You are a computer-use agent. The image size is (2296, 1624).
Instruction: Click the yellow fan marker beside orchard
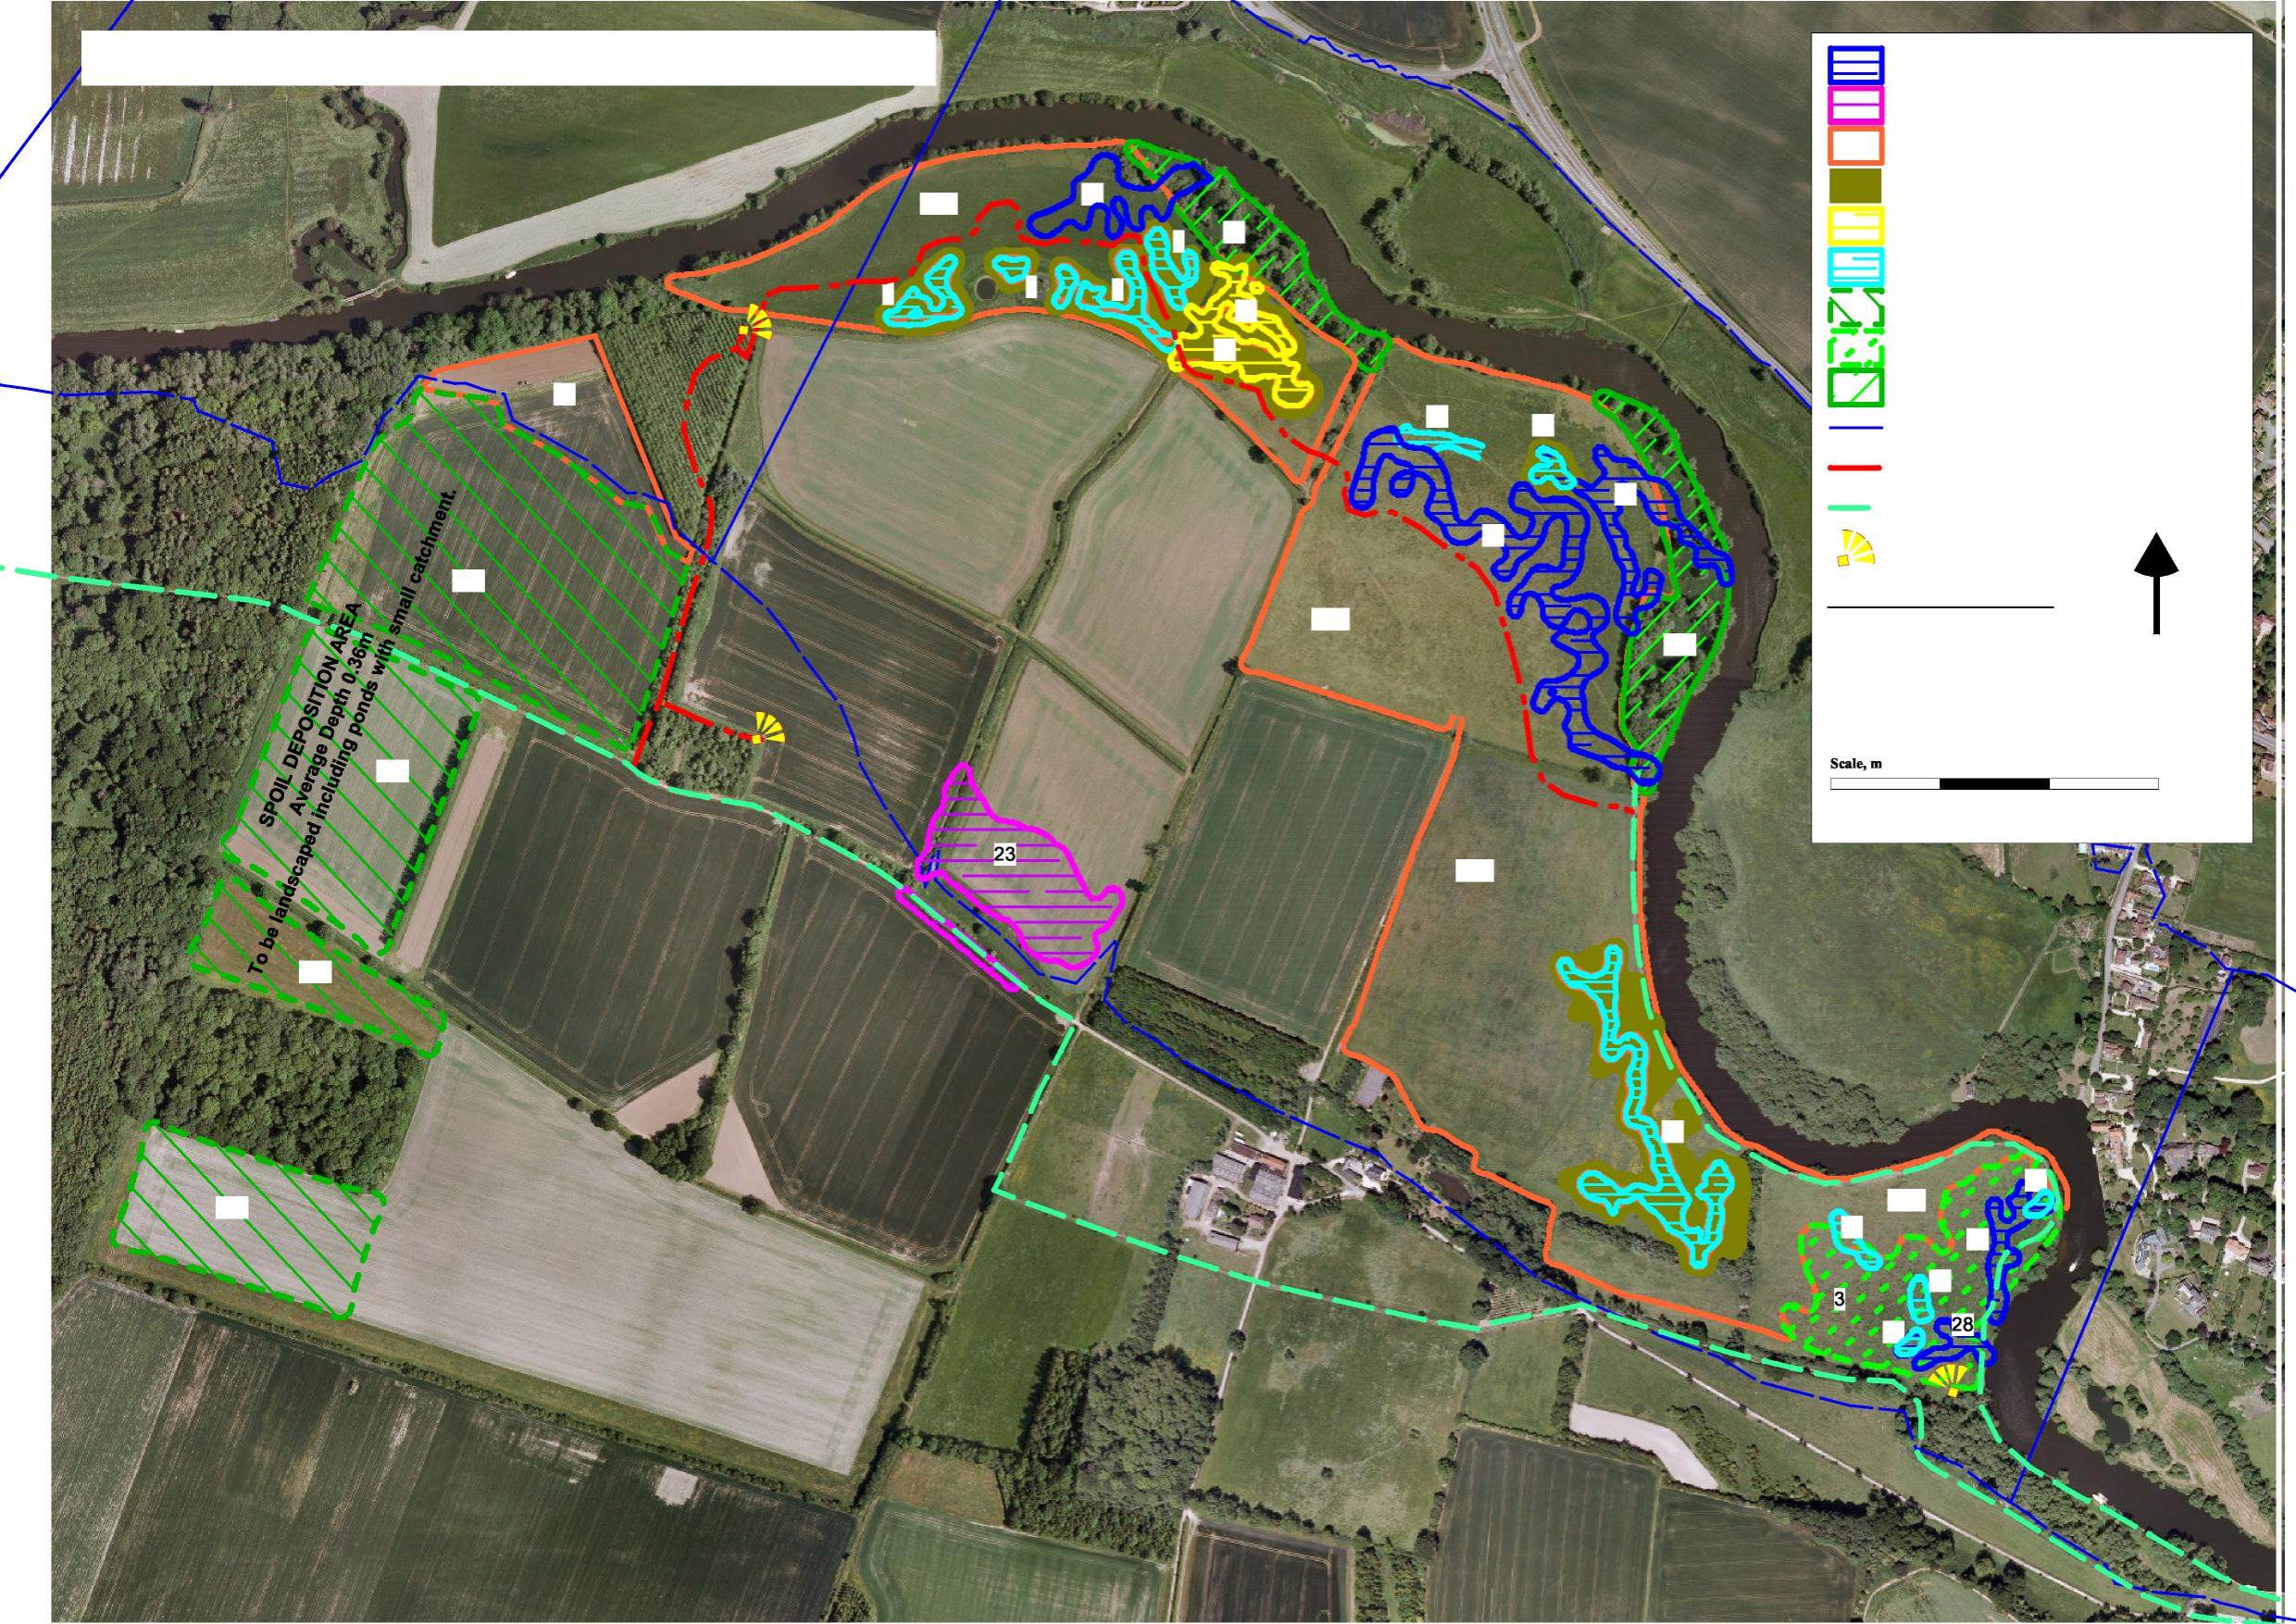click(x=755, y=325)
